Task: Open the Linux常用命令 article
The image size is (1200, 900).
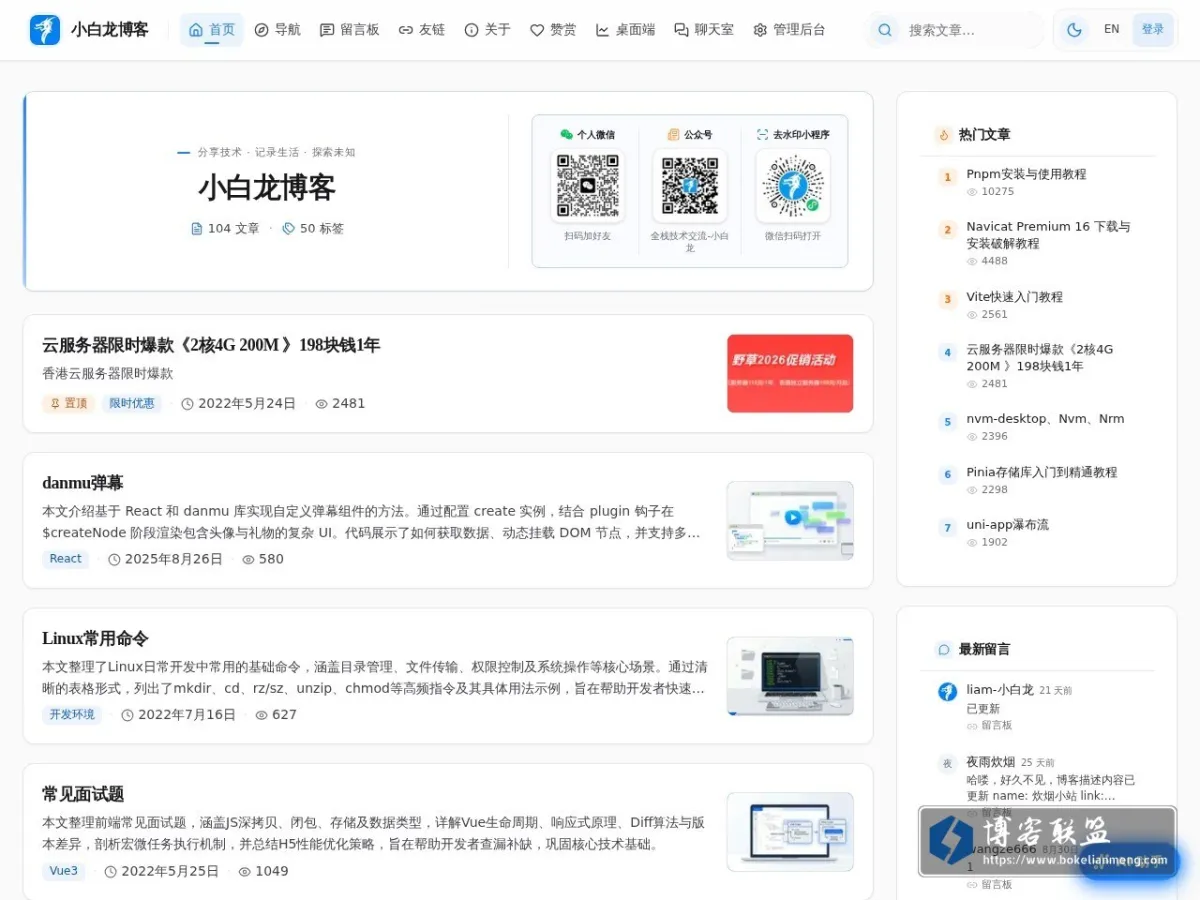Action: 96,638
